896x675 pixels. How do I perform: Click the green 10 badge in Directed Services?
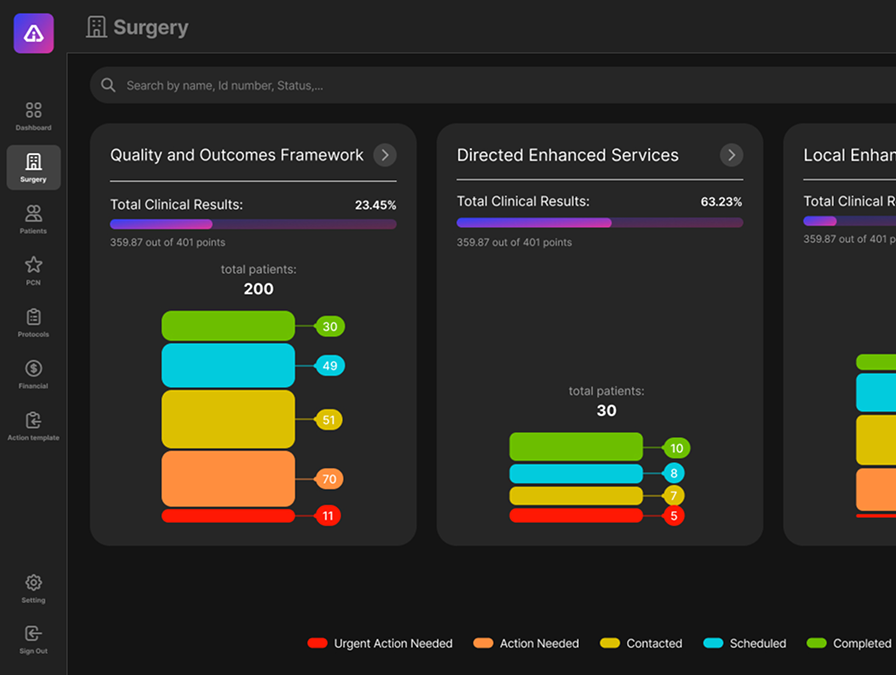click(677, 448)
